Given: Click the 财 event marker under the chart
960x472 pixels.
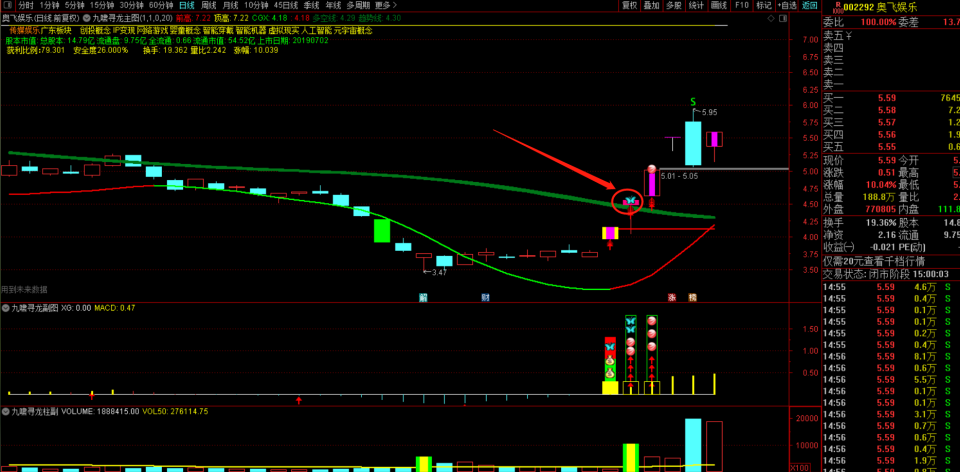Looking at the screenshot, I should pos(485,297).
